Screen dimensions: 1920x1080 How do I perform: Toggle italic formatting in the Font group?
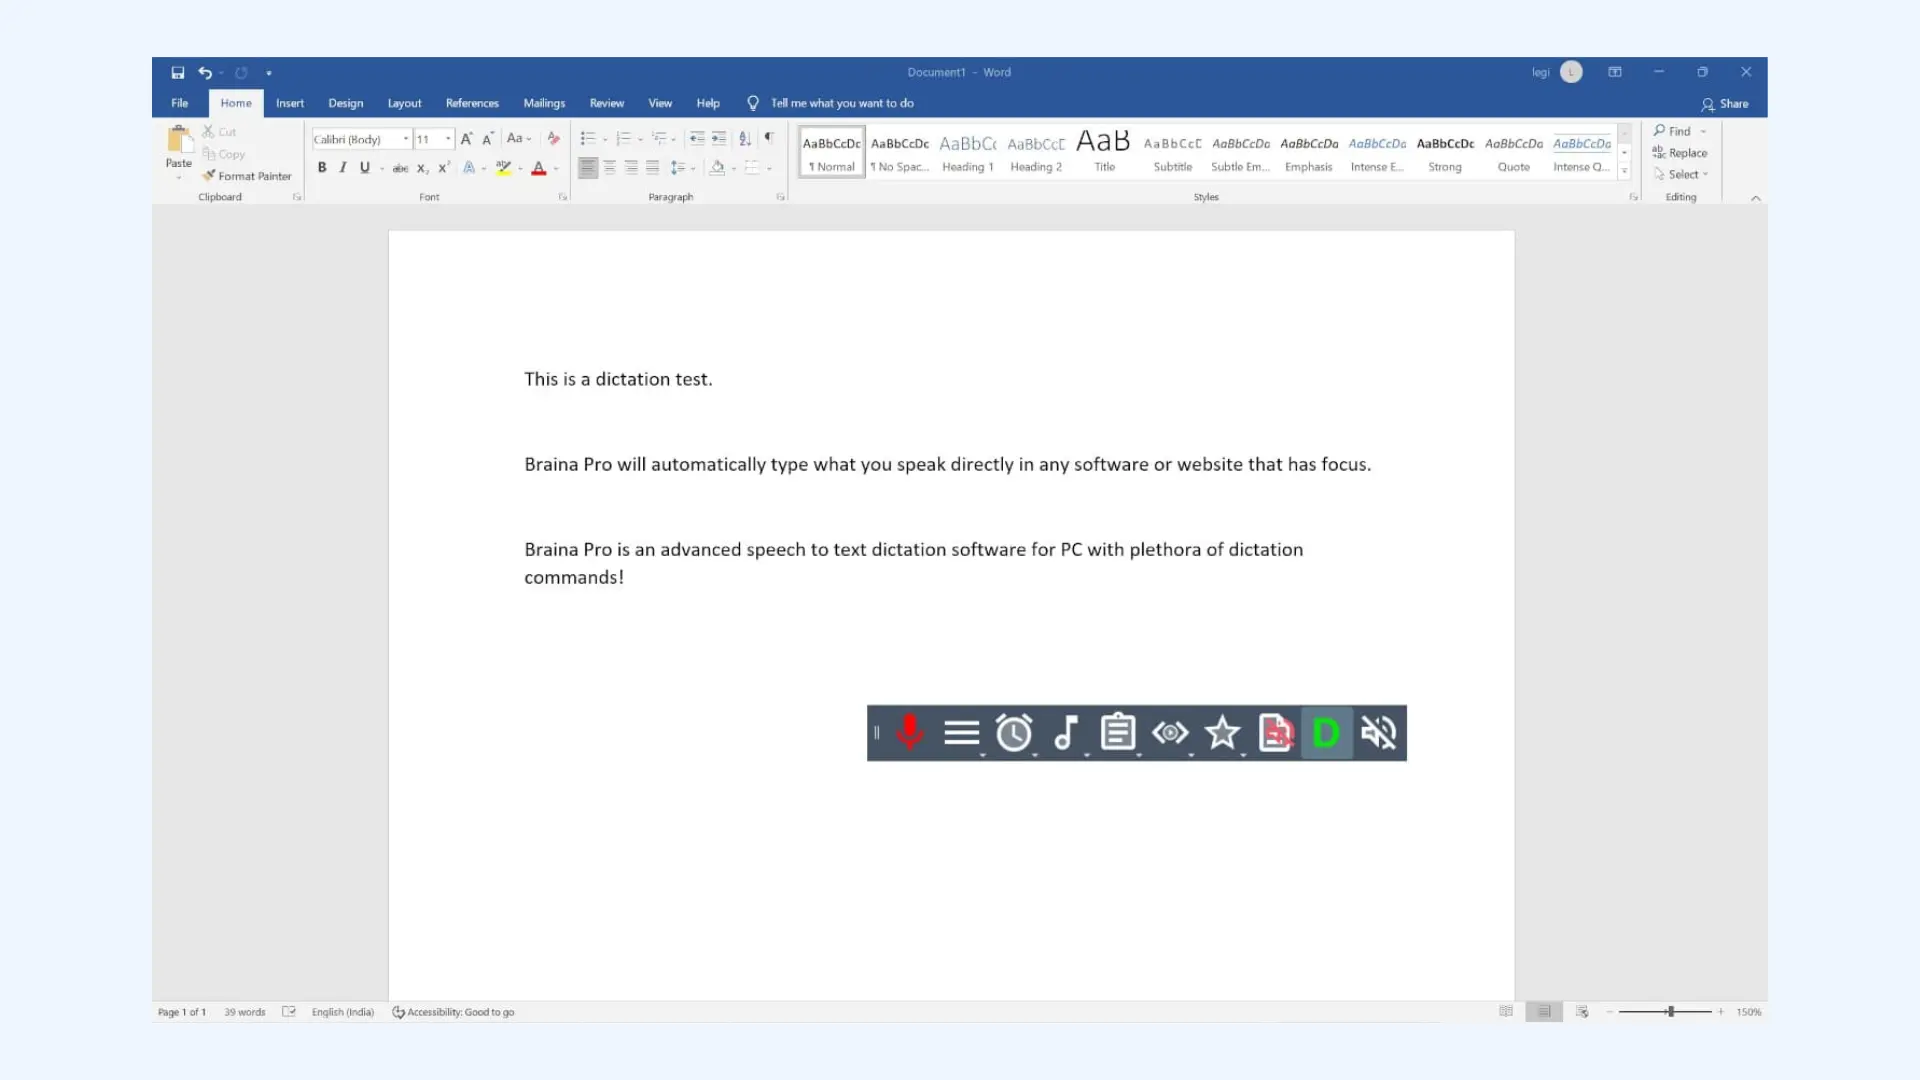(342, 167)
